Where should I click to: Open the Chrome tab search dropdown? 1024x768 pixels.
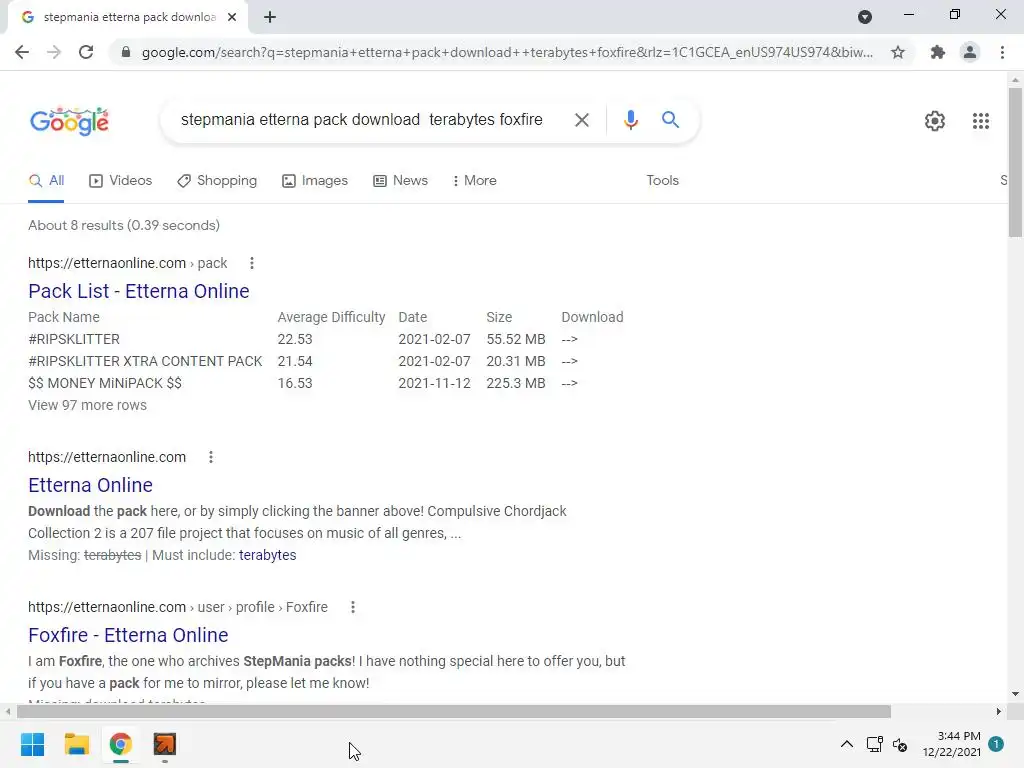pos(865,17)
